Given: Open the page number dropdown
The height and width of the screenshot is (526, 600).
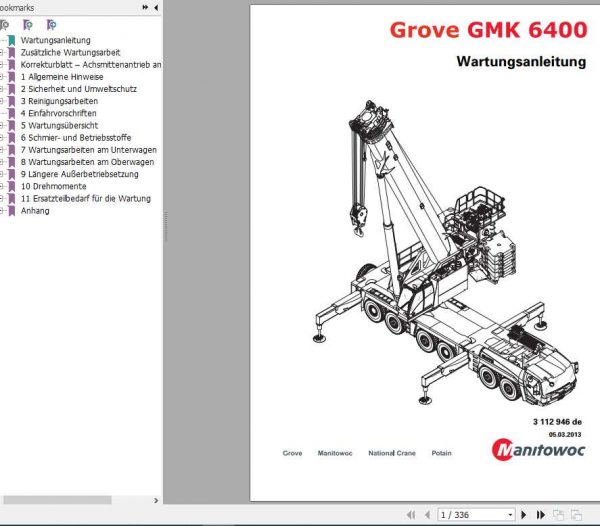Looking at the screenshot, I should [510, 515].
